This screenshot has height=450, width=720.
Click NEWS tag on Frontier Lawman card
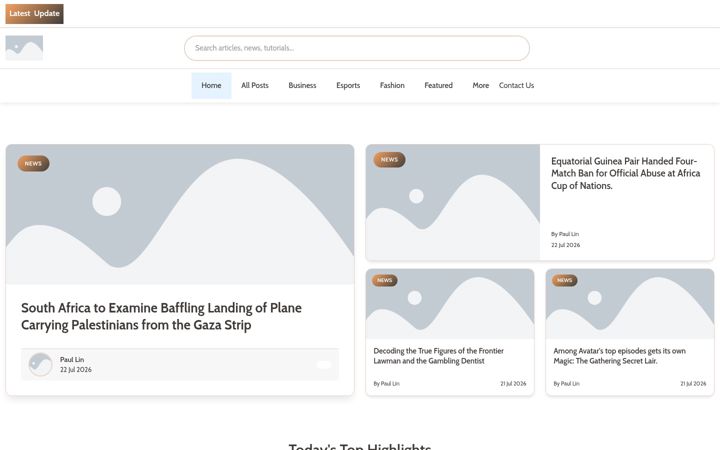[385, 280]
